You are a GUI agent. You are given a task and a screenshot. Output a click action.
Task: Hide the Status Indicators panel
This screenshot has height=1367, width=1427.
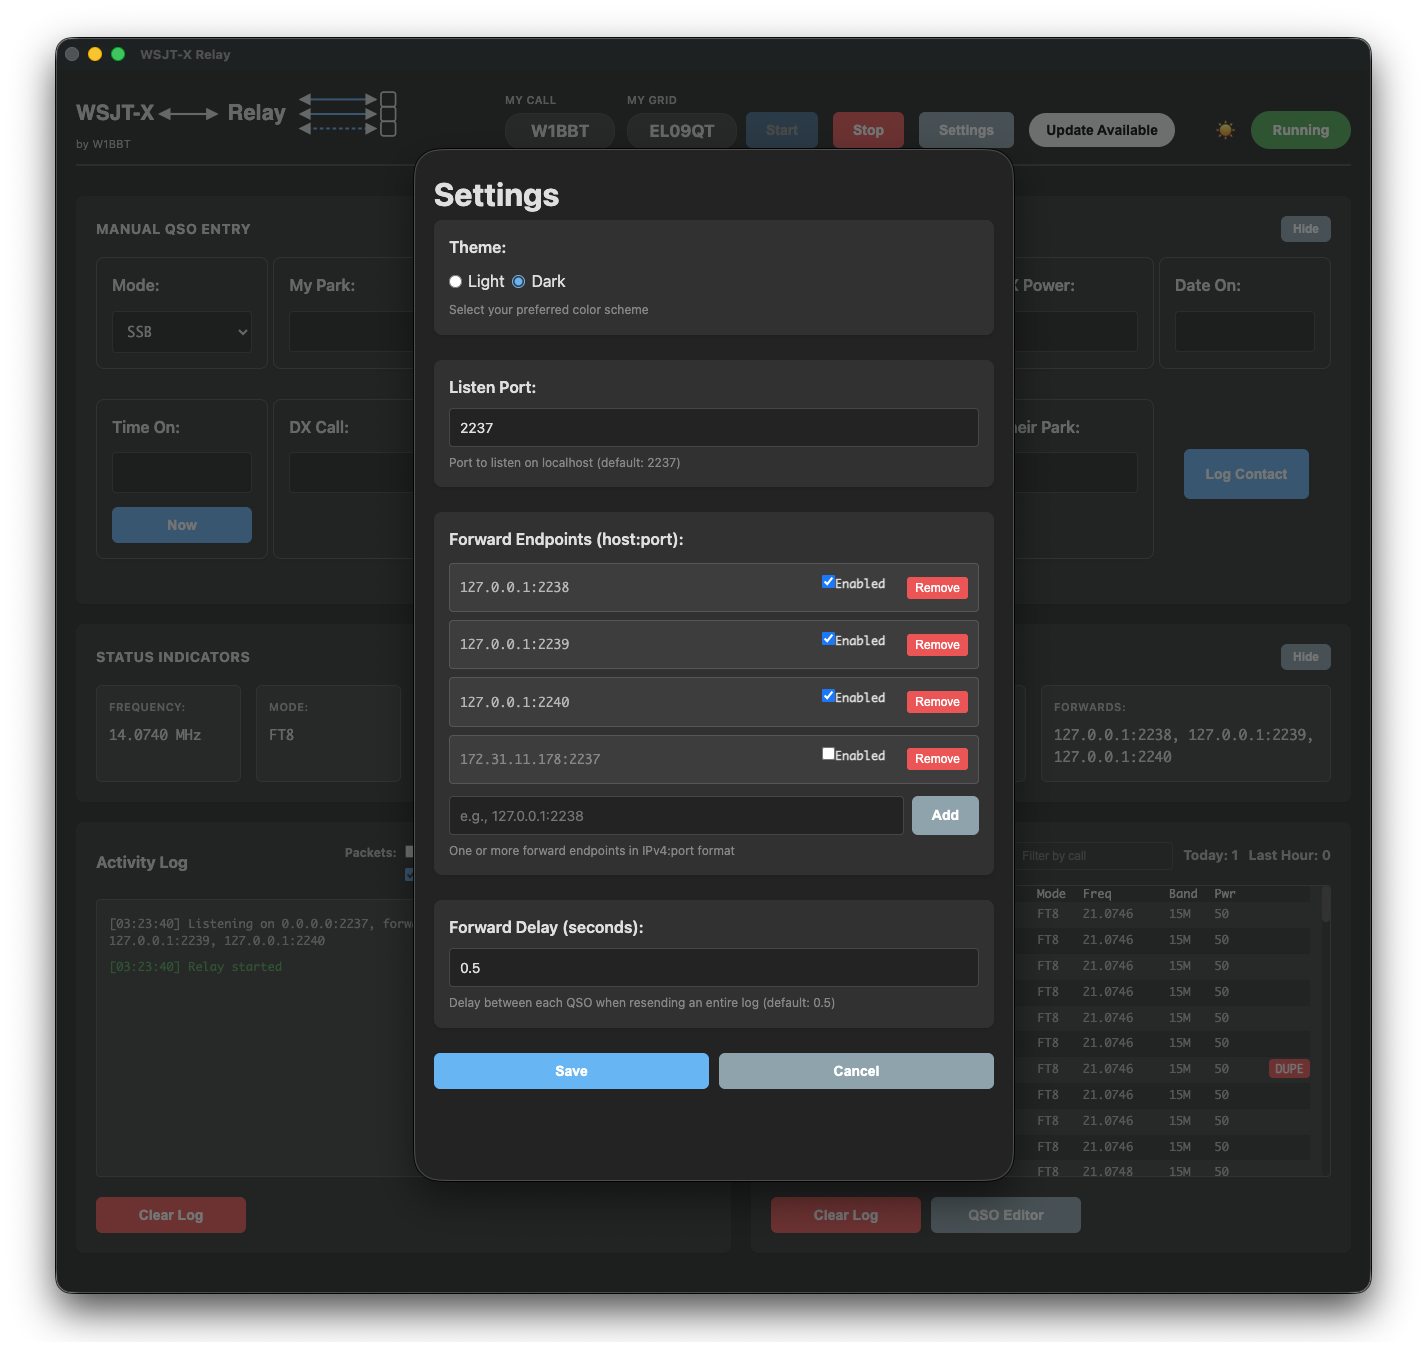[x=1305, y=656]
